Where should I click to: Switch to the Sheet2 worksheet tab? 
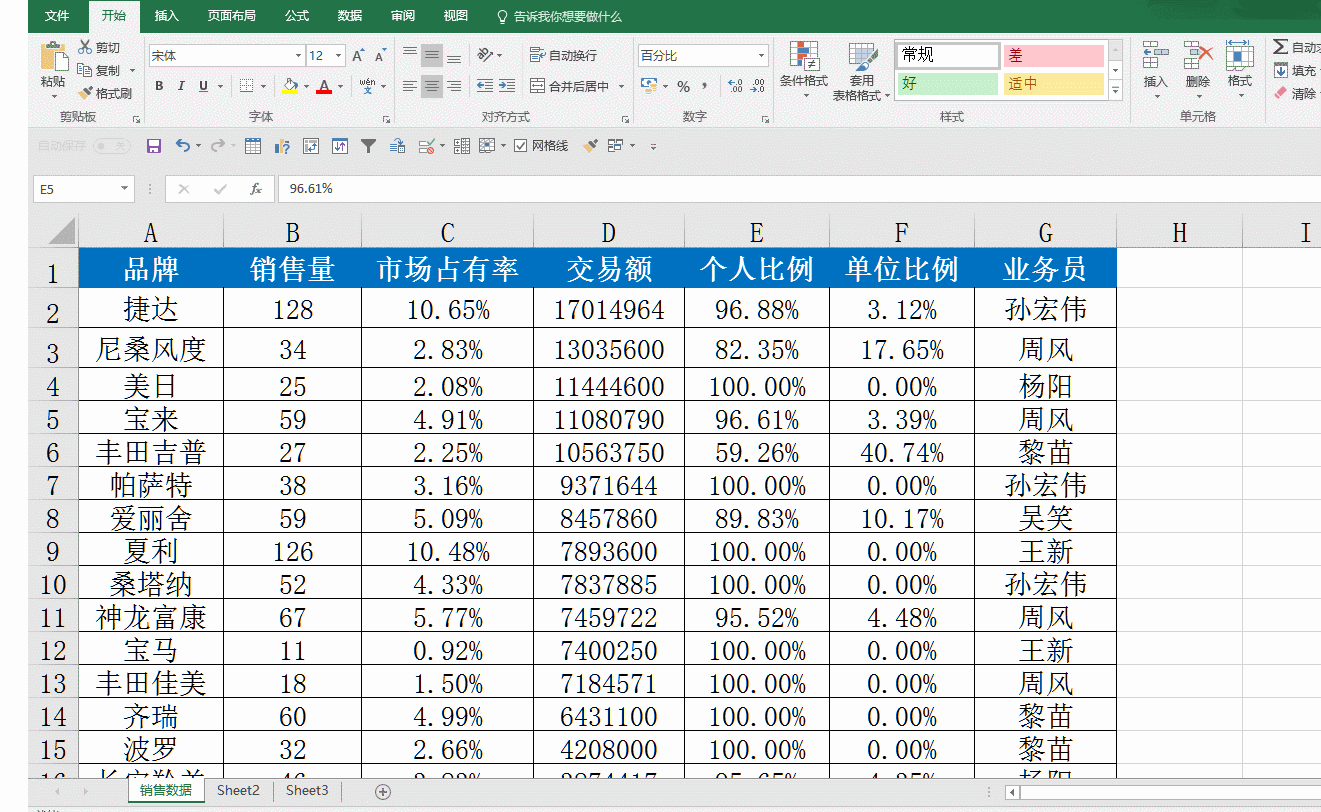(238, 791)
